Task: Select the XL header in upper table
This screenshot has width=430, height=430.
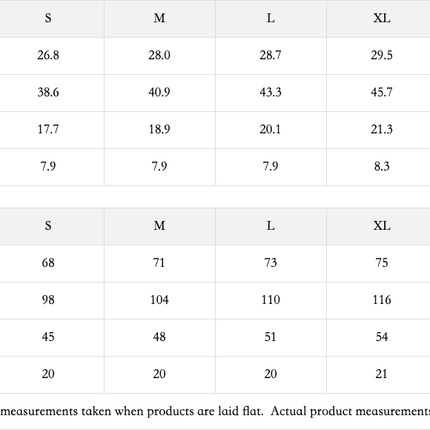Action: (x=382, y=18)
